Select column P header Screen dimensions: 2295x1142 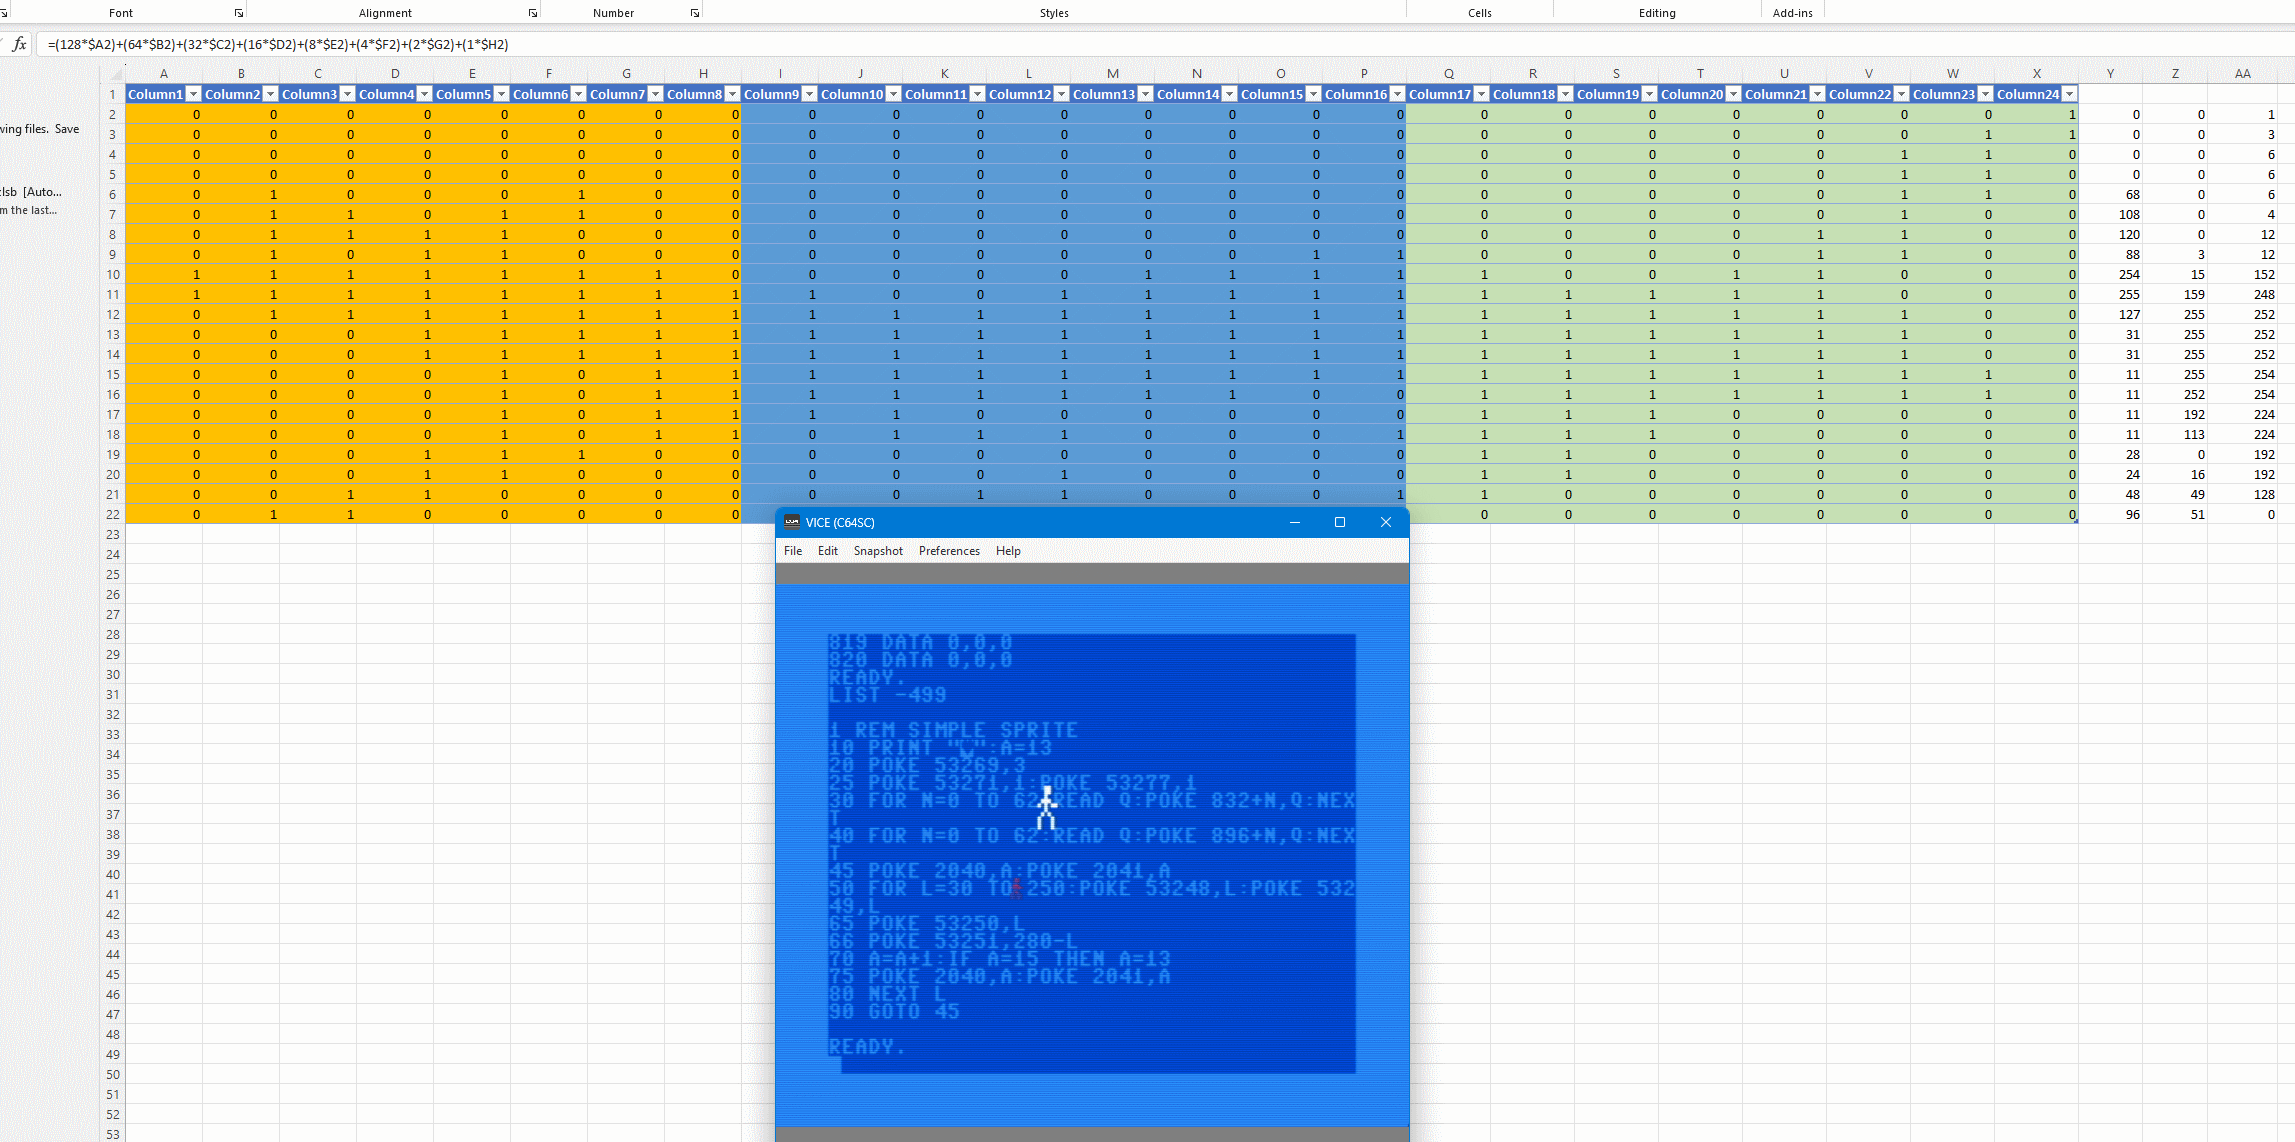tap(1364, 74)
